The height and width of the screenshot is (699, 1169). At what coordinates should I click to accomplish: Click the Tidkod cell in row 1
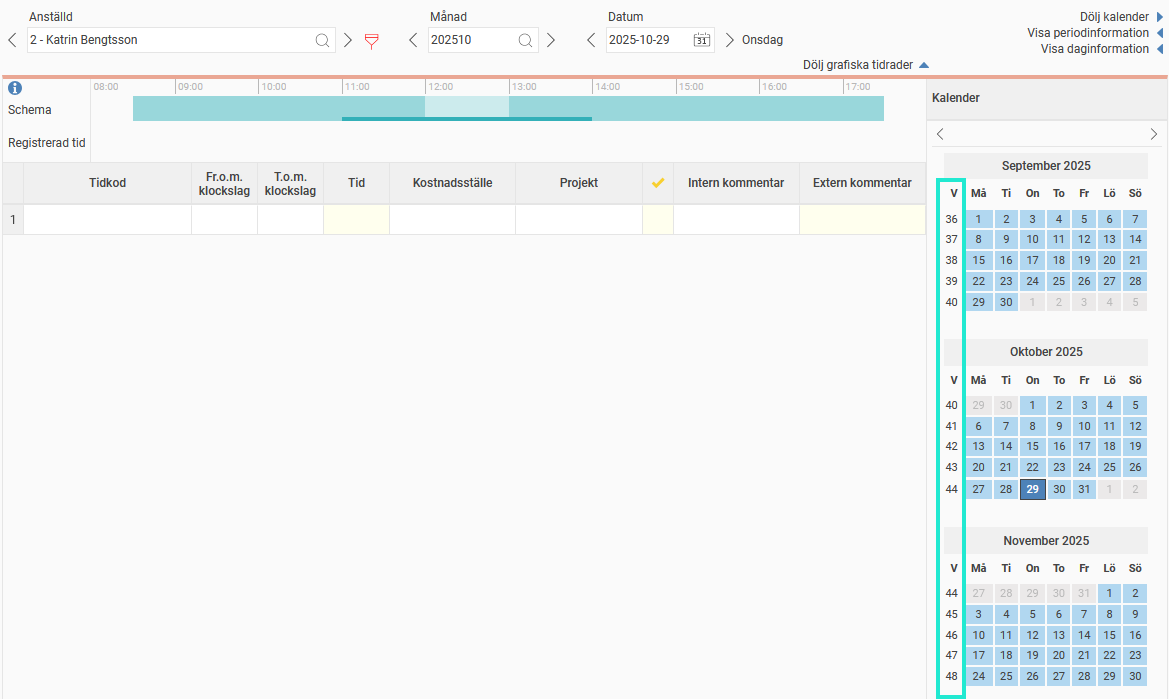[x=107, y=219]
